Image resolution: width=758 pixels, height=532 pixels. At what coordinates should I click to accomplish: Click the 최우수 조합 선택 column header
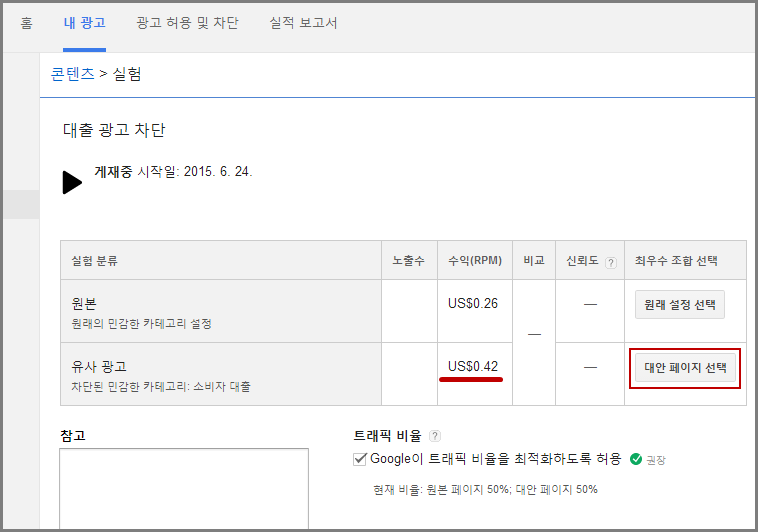pos(676,261)
